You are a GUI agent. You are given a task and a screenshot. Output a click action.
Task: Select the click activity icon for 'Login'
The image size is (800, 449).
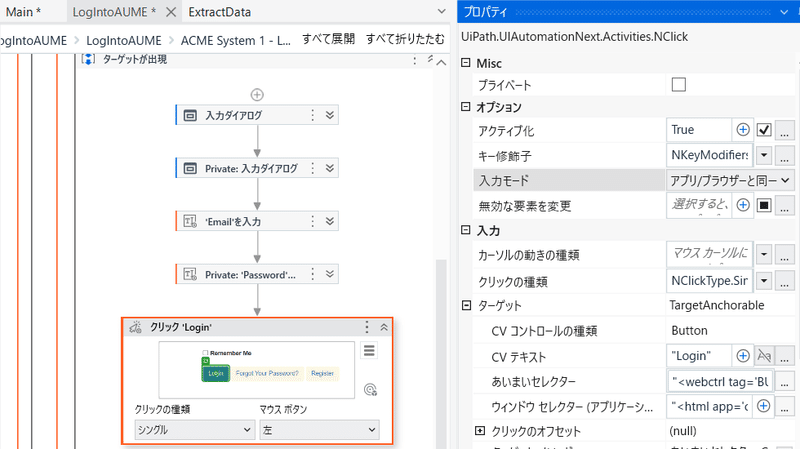136,327
